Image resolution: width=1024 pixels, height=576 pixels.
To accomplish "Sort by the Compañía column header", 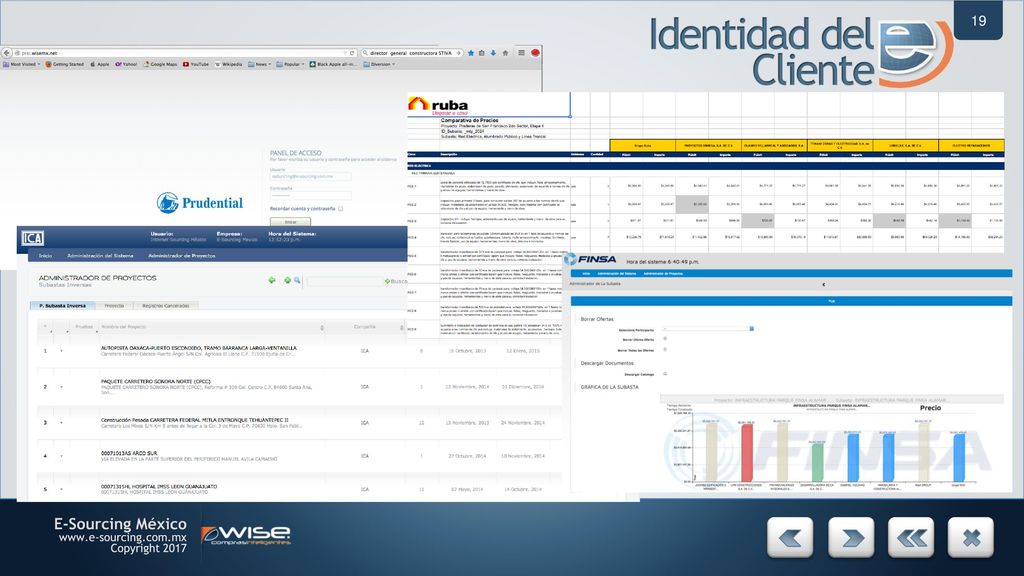I will pyautogui.click(x=364, y=327).
